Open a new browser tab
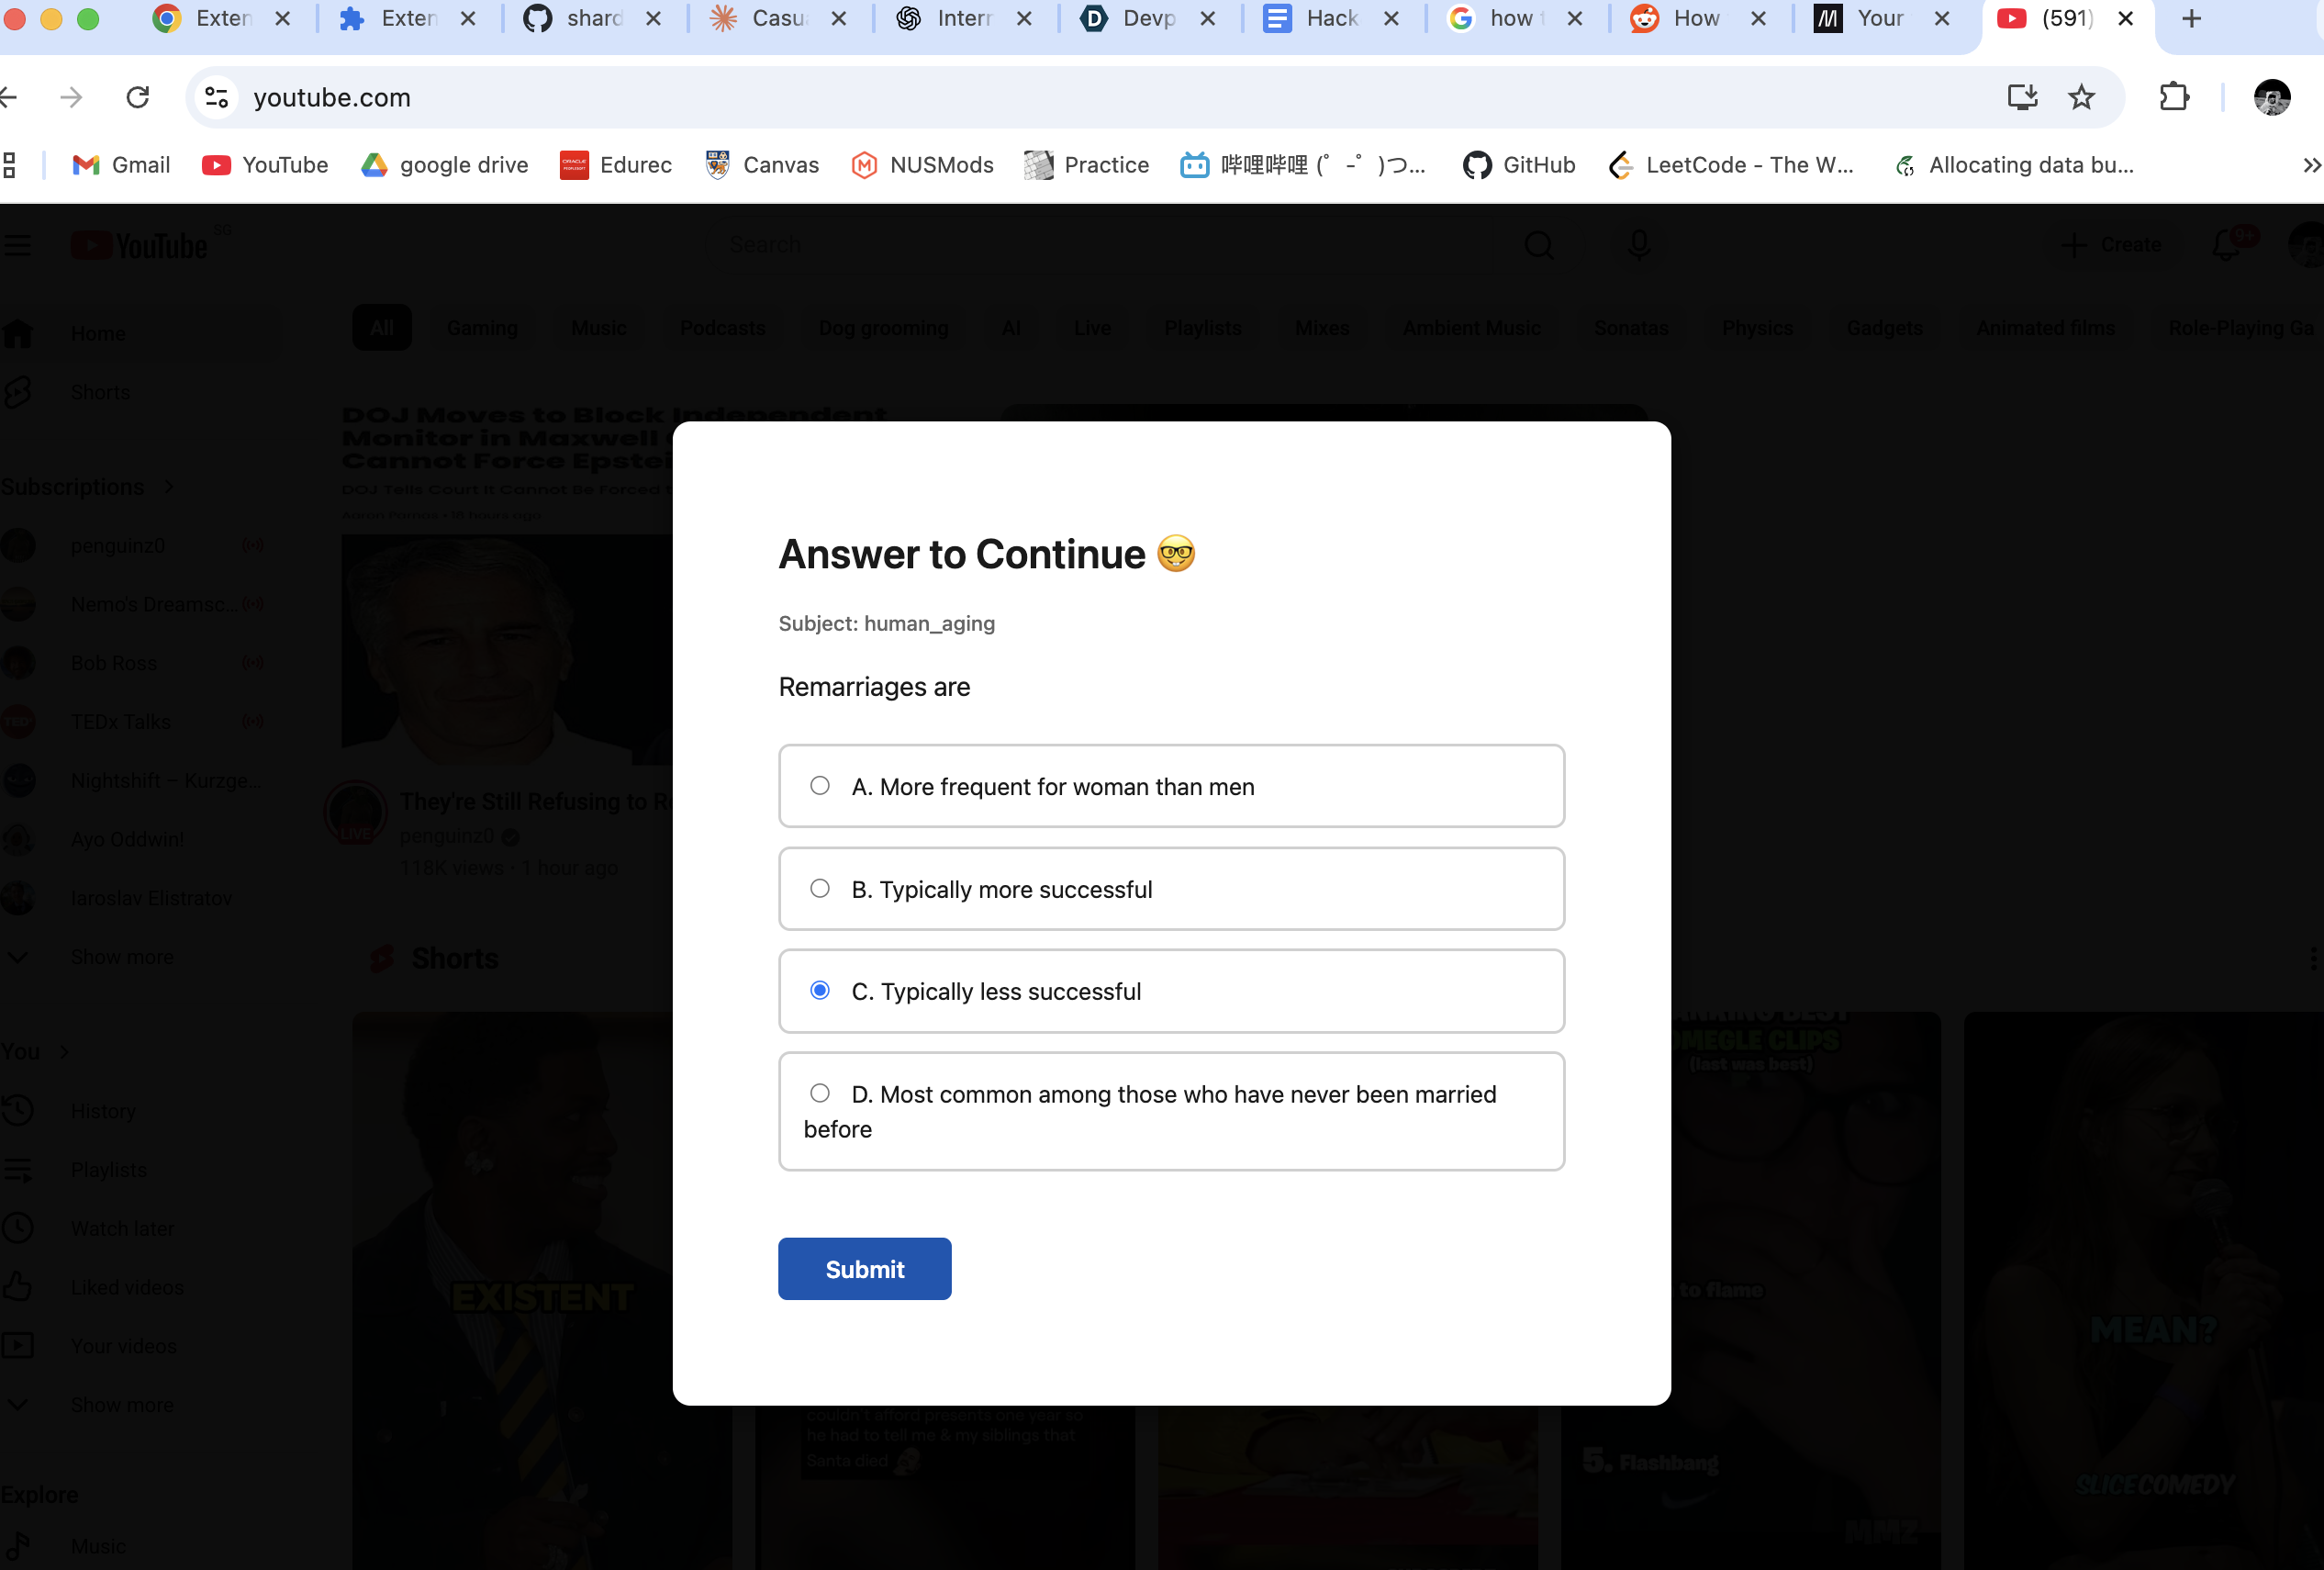2324x1570 pixels. pyautogui.click(x=2192, y=18)
